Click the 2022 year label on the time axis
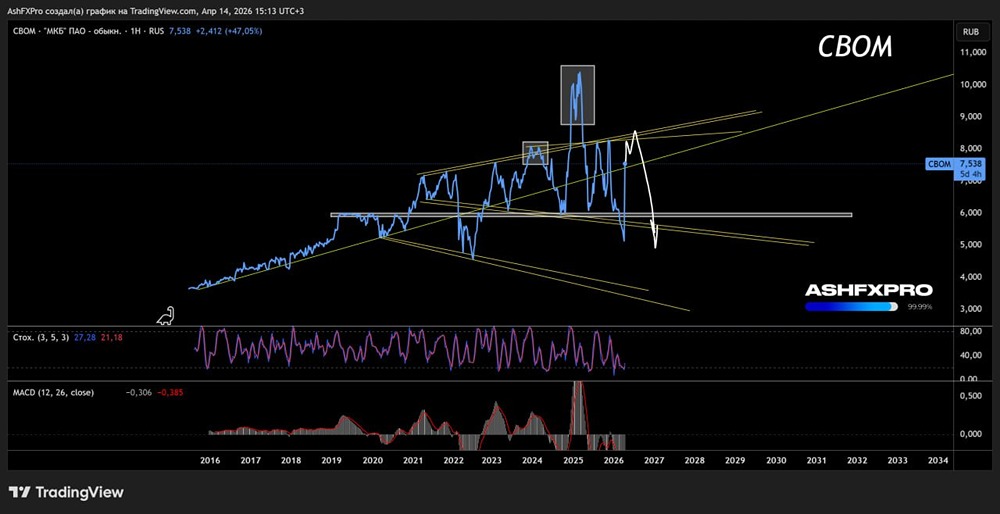The width and height of the screenshot is (1000, 514). 453,460
